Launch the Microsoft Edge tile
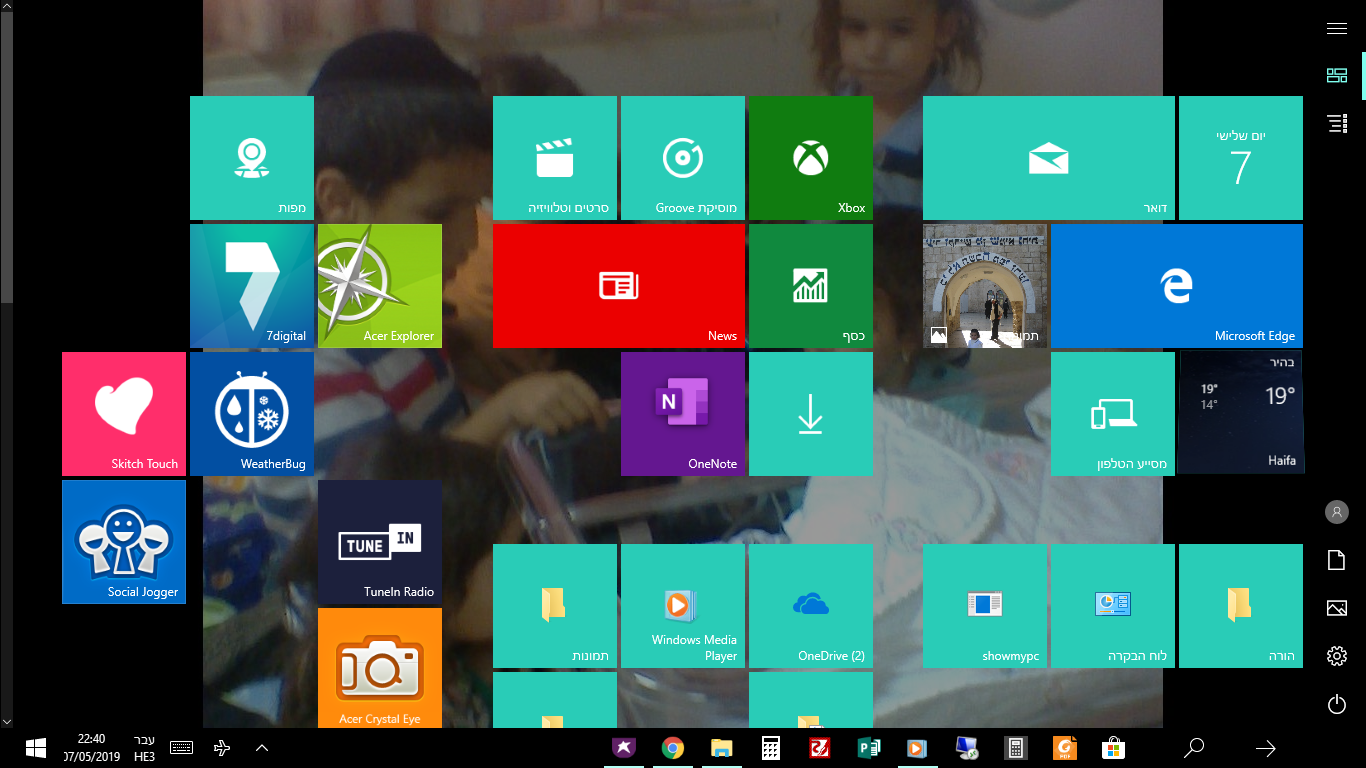The image size is (1366, 768). [1177, 286]
